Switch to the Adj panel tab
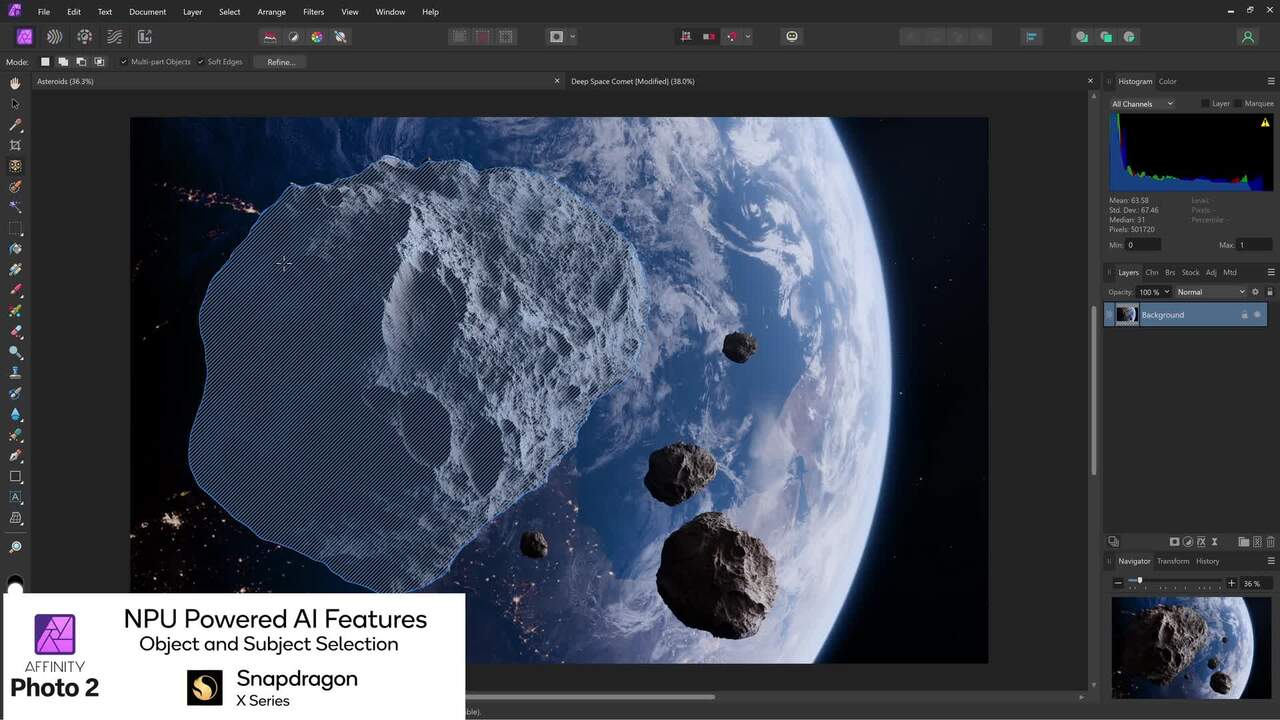 coord(1211,271)
